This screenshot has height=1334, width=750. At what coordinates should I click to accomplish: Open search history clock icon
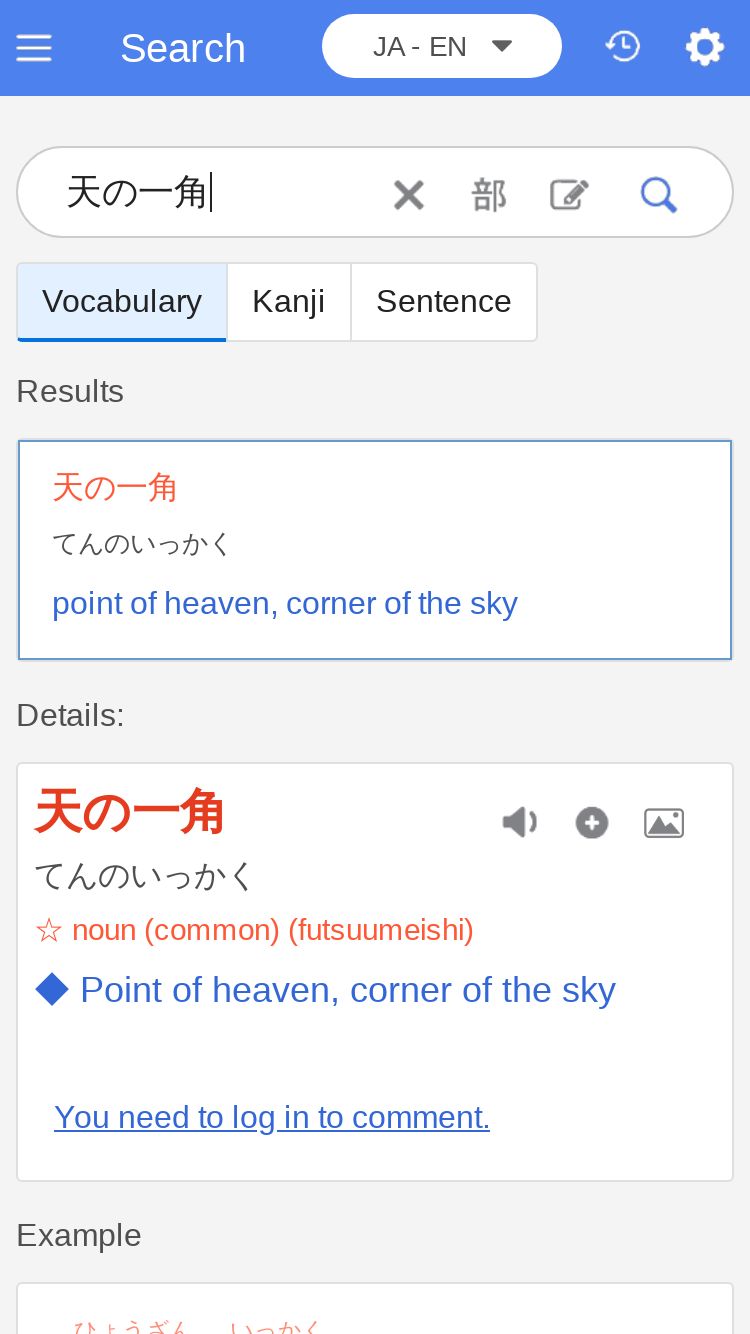pyautogui.click(x=623, y=46)
